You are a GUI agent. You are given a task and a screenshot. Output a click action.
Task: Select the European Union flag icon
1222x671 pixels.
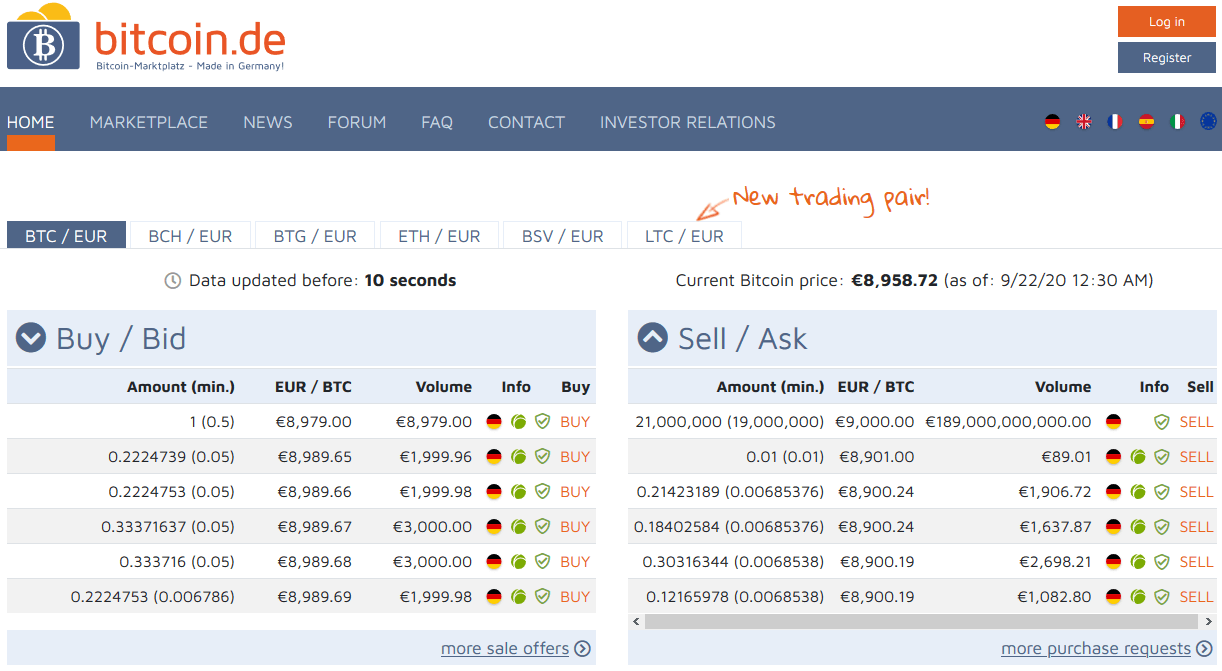click(1209, 122)
